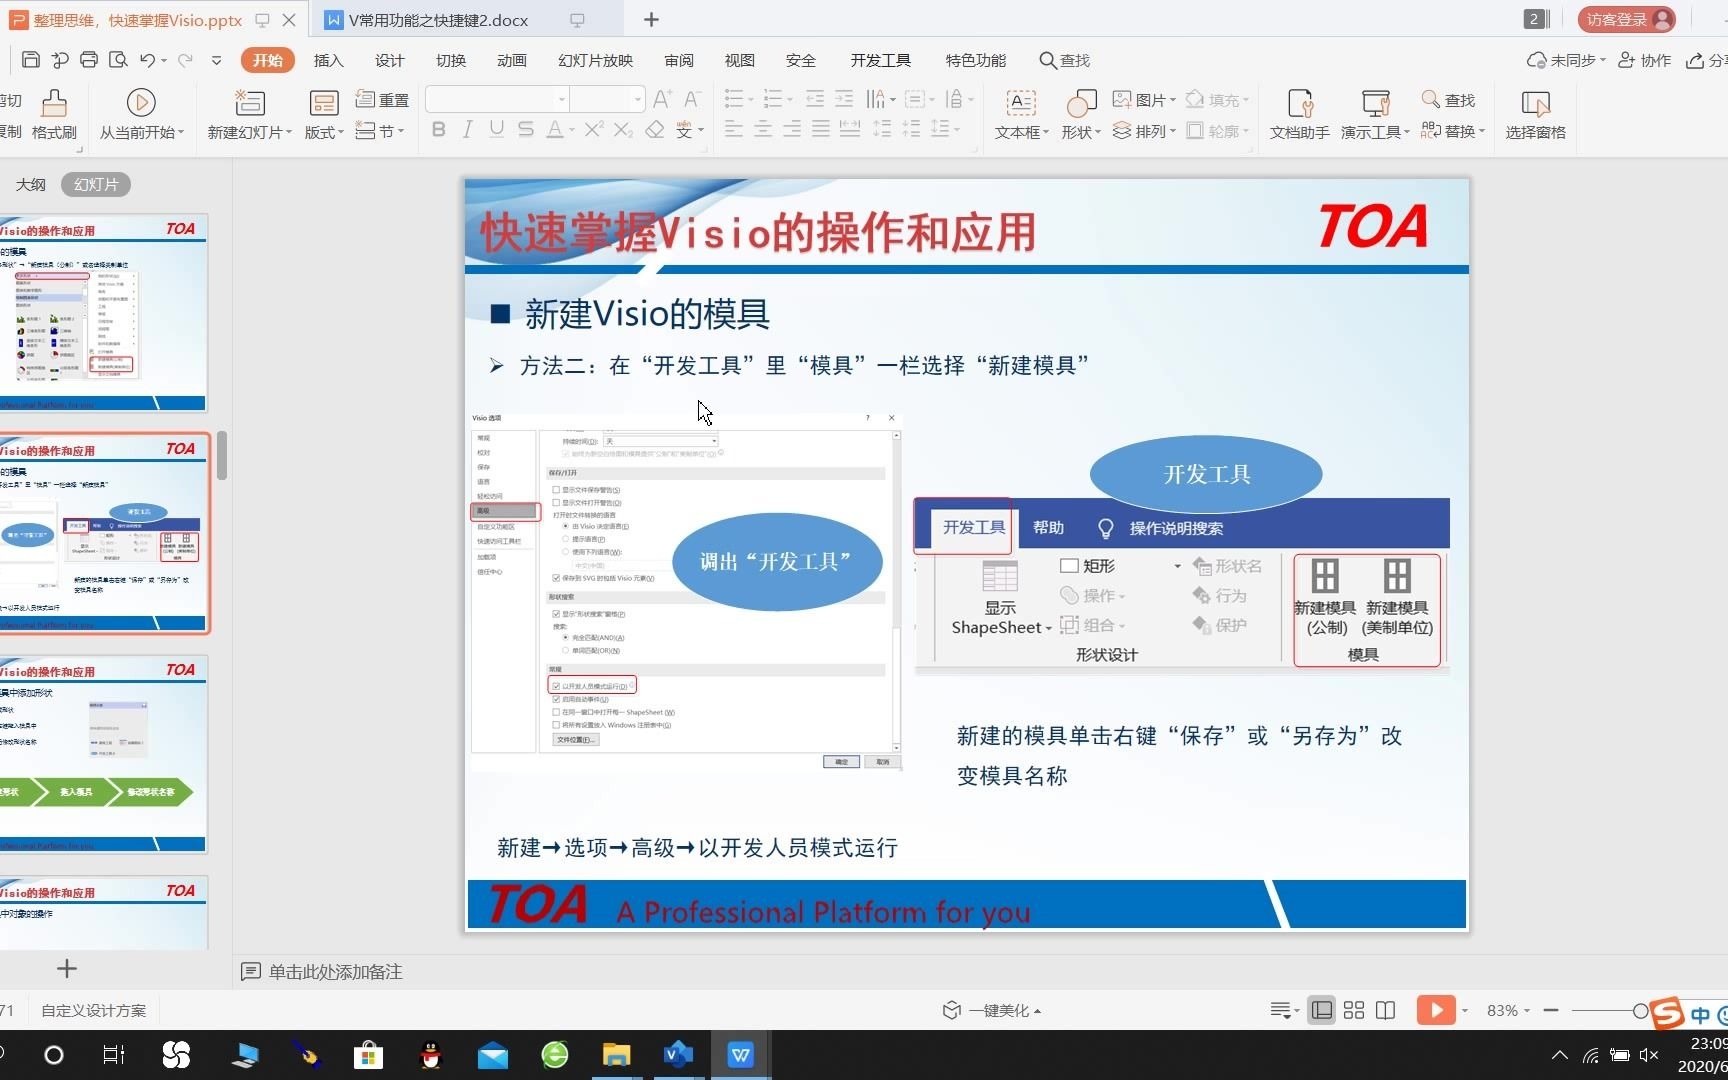The image size is (1728, 1080).
Task: Expand quick access toolbar customize arrow
Action: click(216, 60)
